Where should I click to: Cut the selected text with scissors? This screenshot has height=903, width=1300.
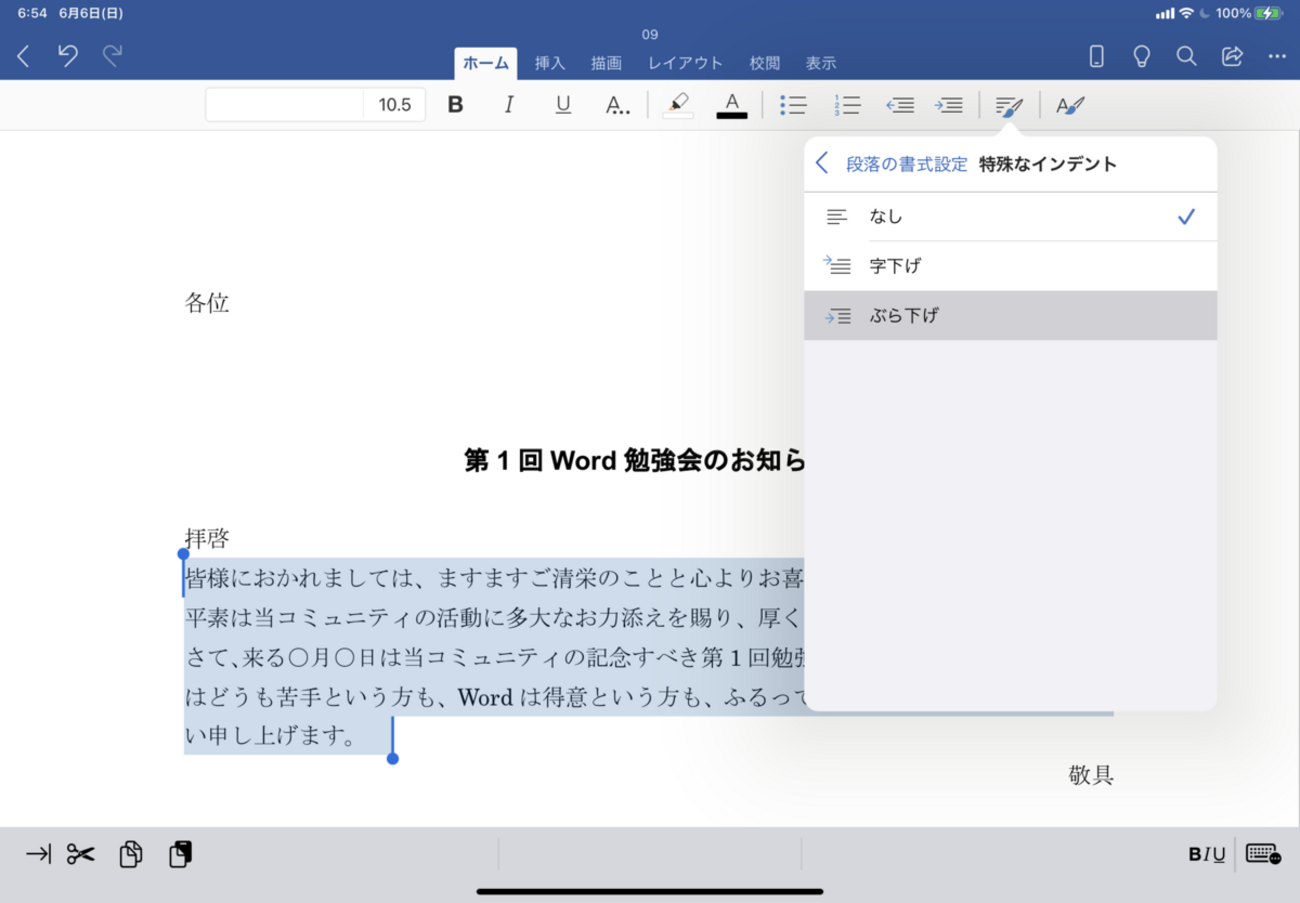click(x=81, y=854)
